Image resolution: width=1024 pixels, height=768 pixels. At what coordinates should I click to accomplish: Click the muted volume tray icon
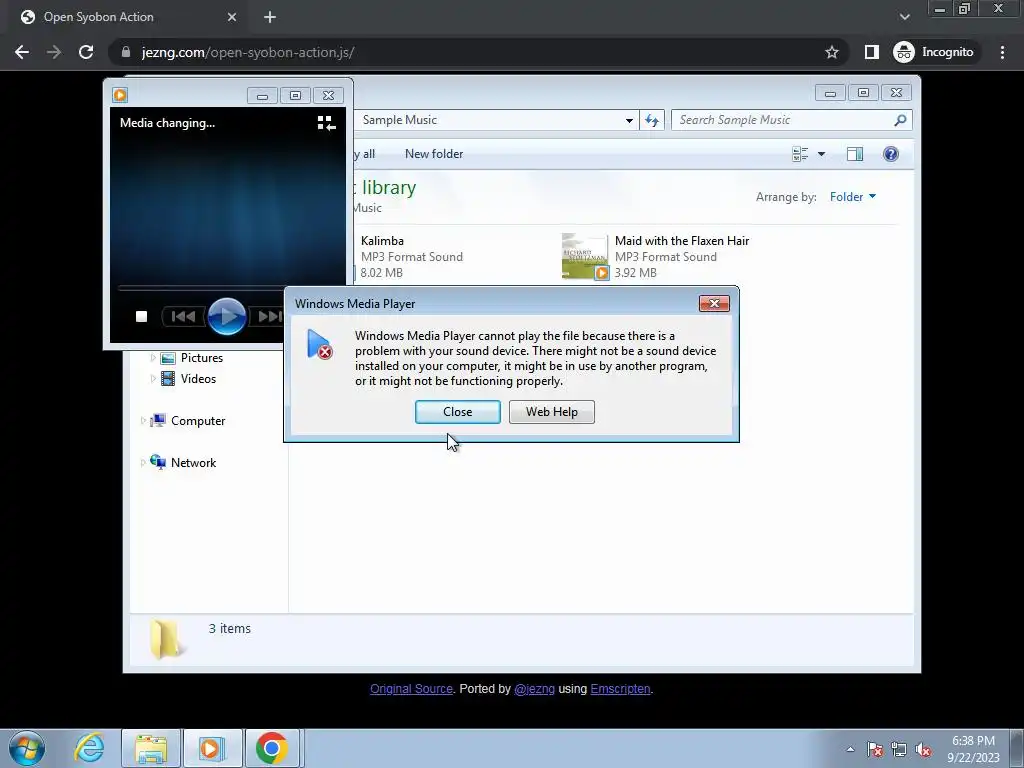pyautogui.click(x=923, y=750)
